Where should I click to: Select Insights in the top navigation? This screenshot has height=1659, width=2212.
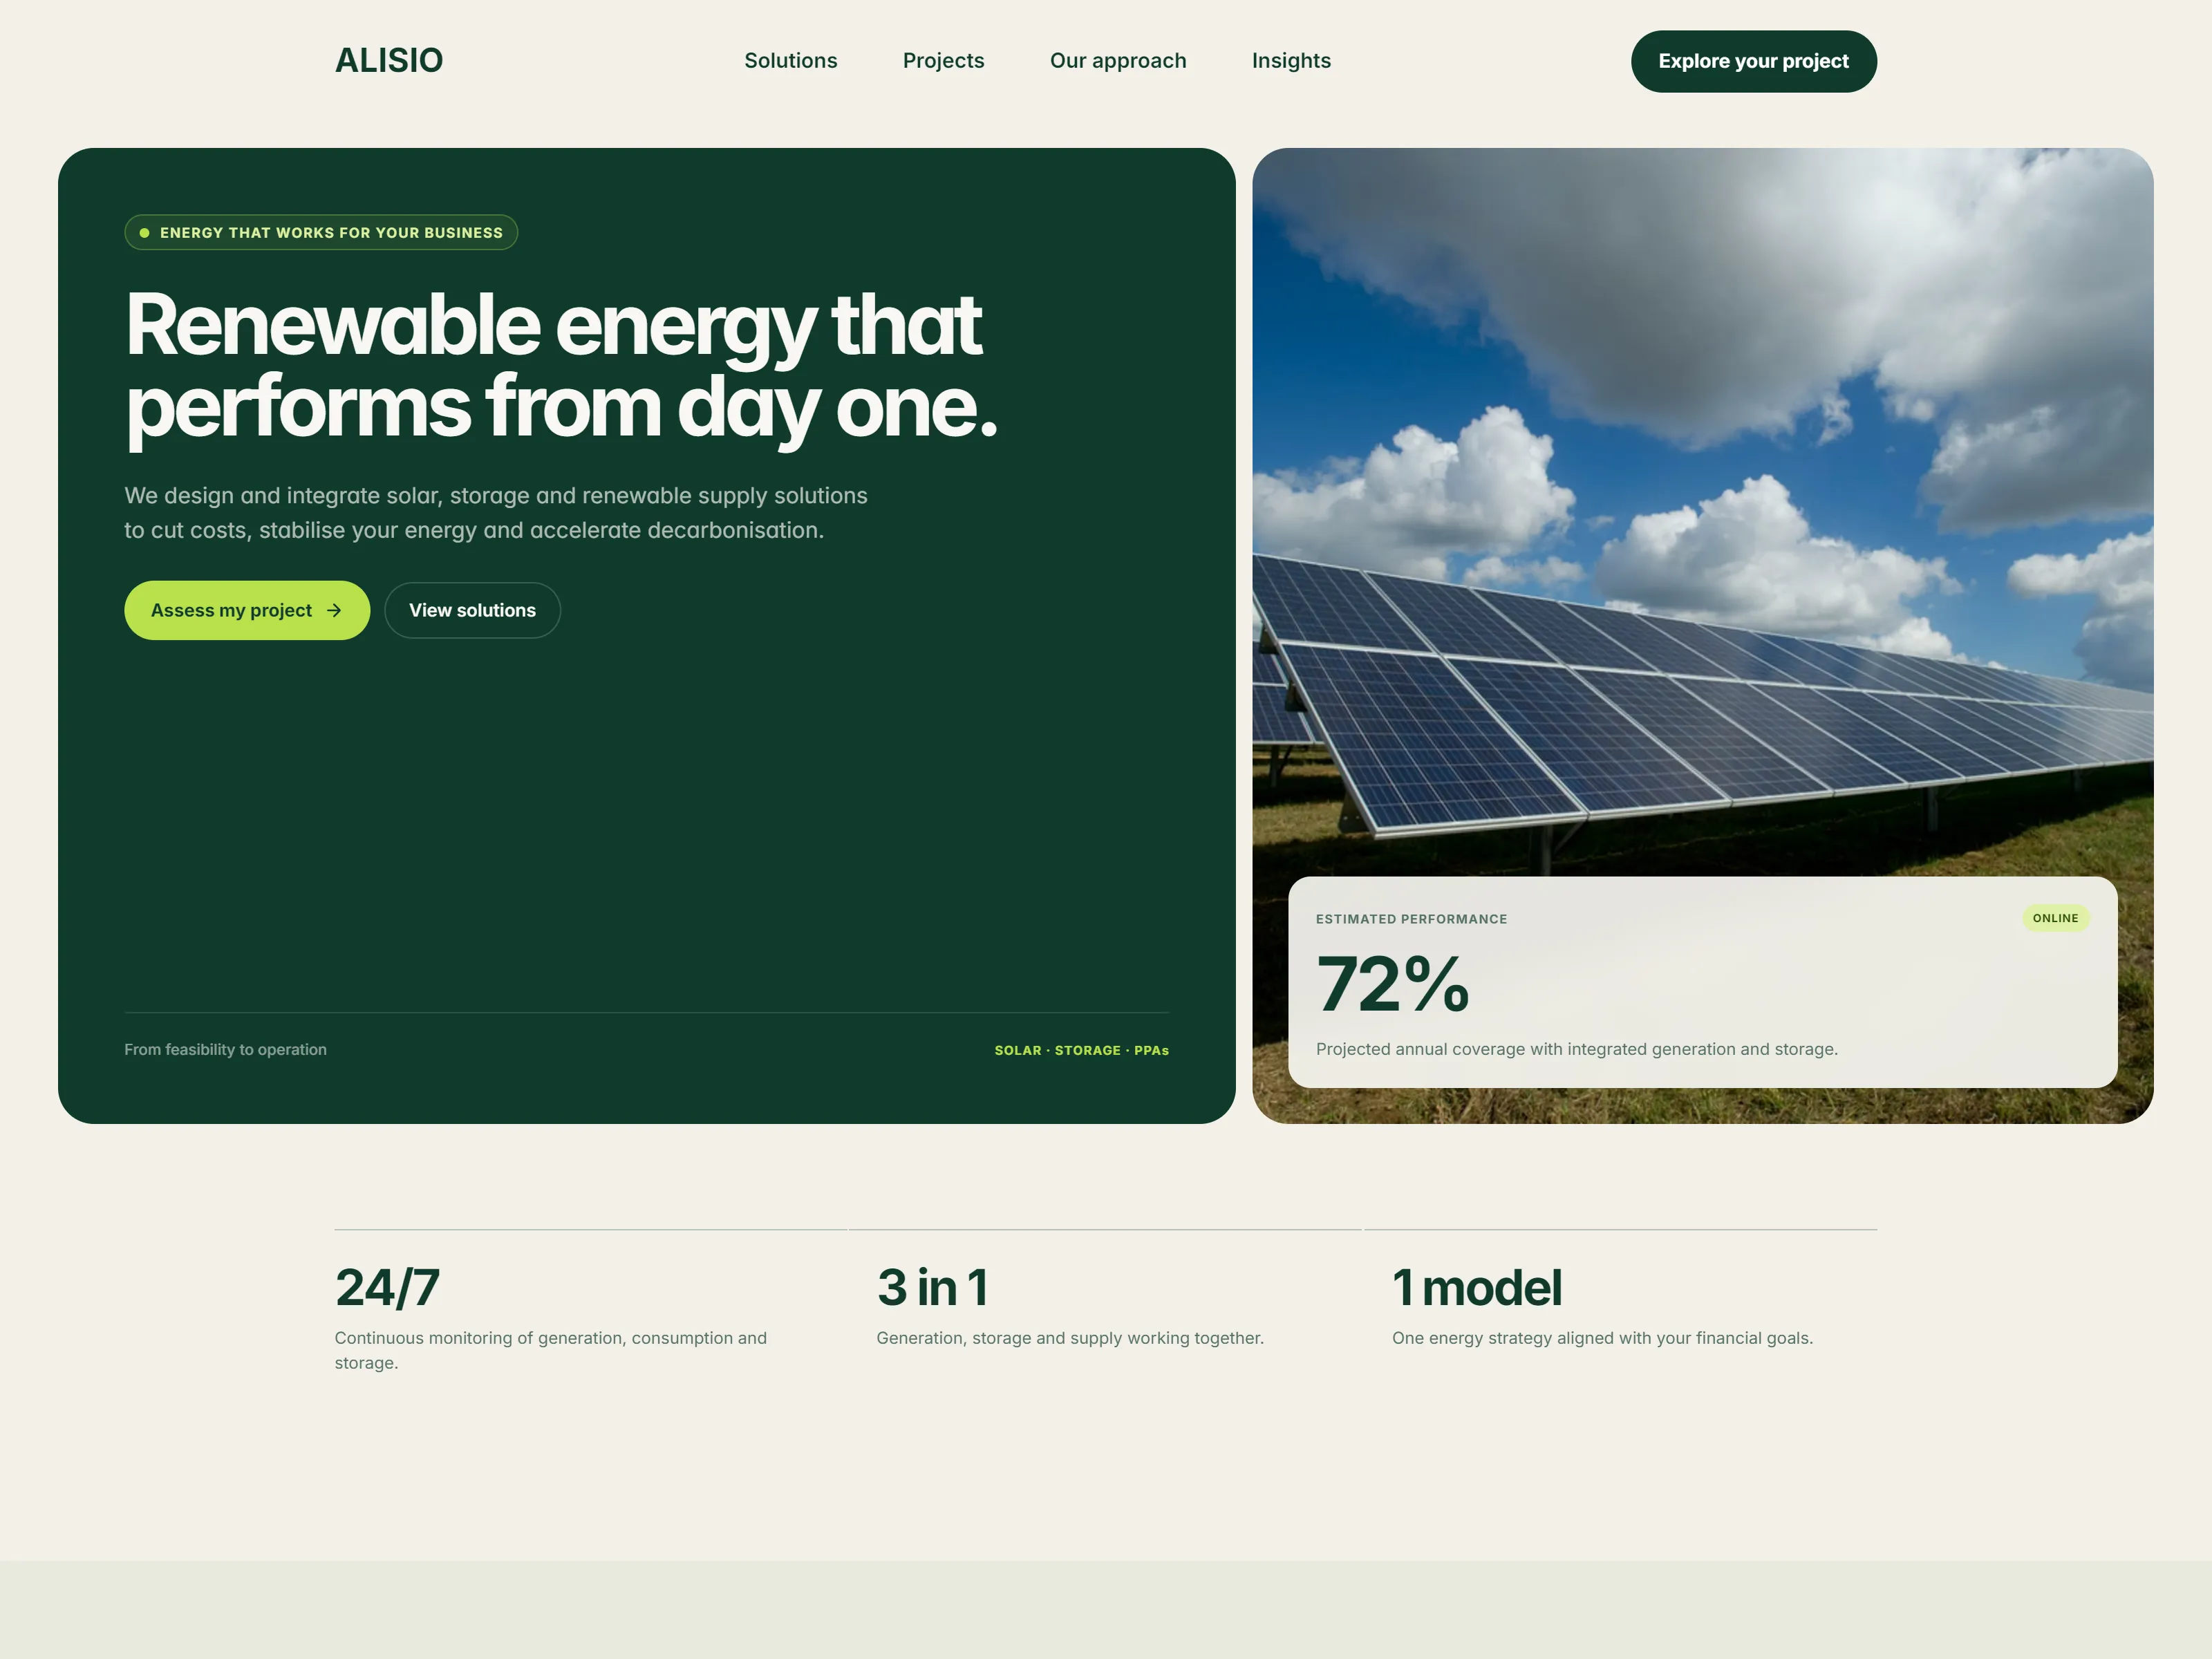point(1291,61)
